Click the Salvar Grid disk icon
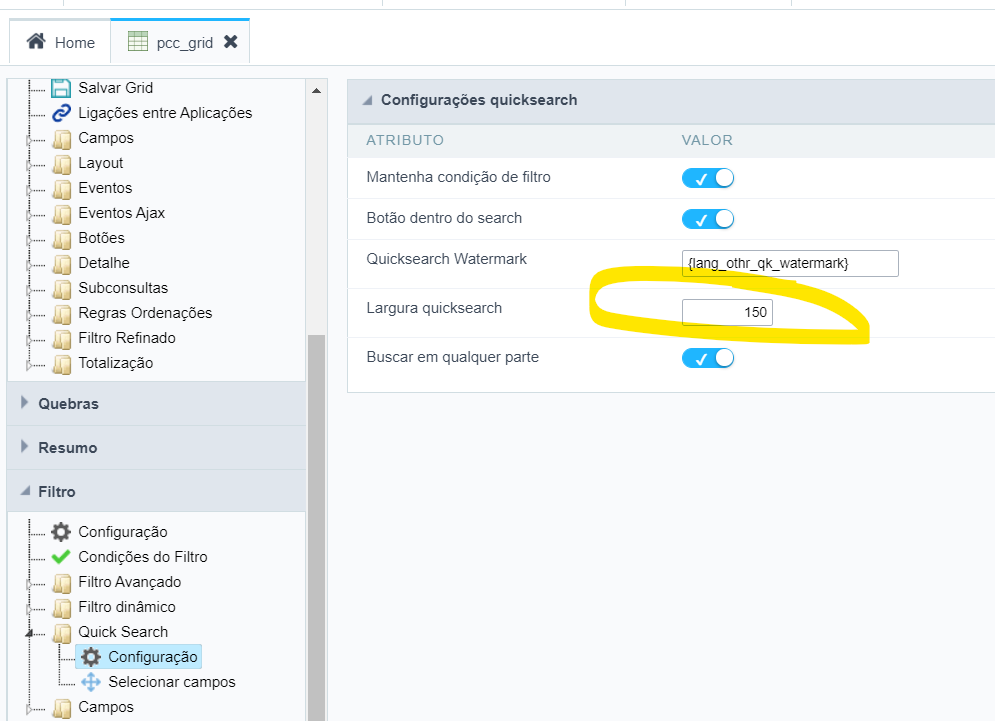This screenshot has width=995, height=721. pos(61,88)
